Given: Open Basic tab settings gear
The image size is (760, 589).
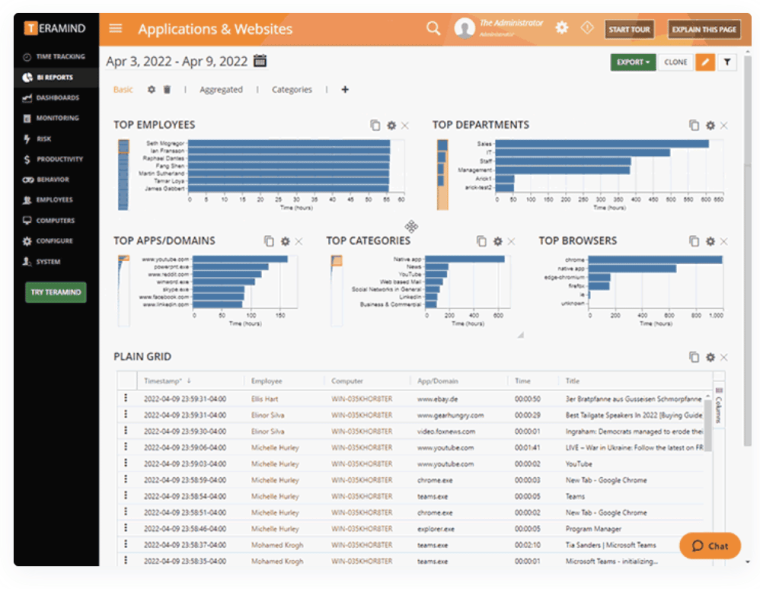Looking at the screenshot, I should pos(151,89).
